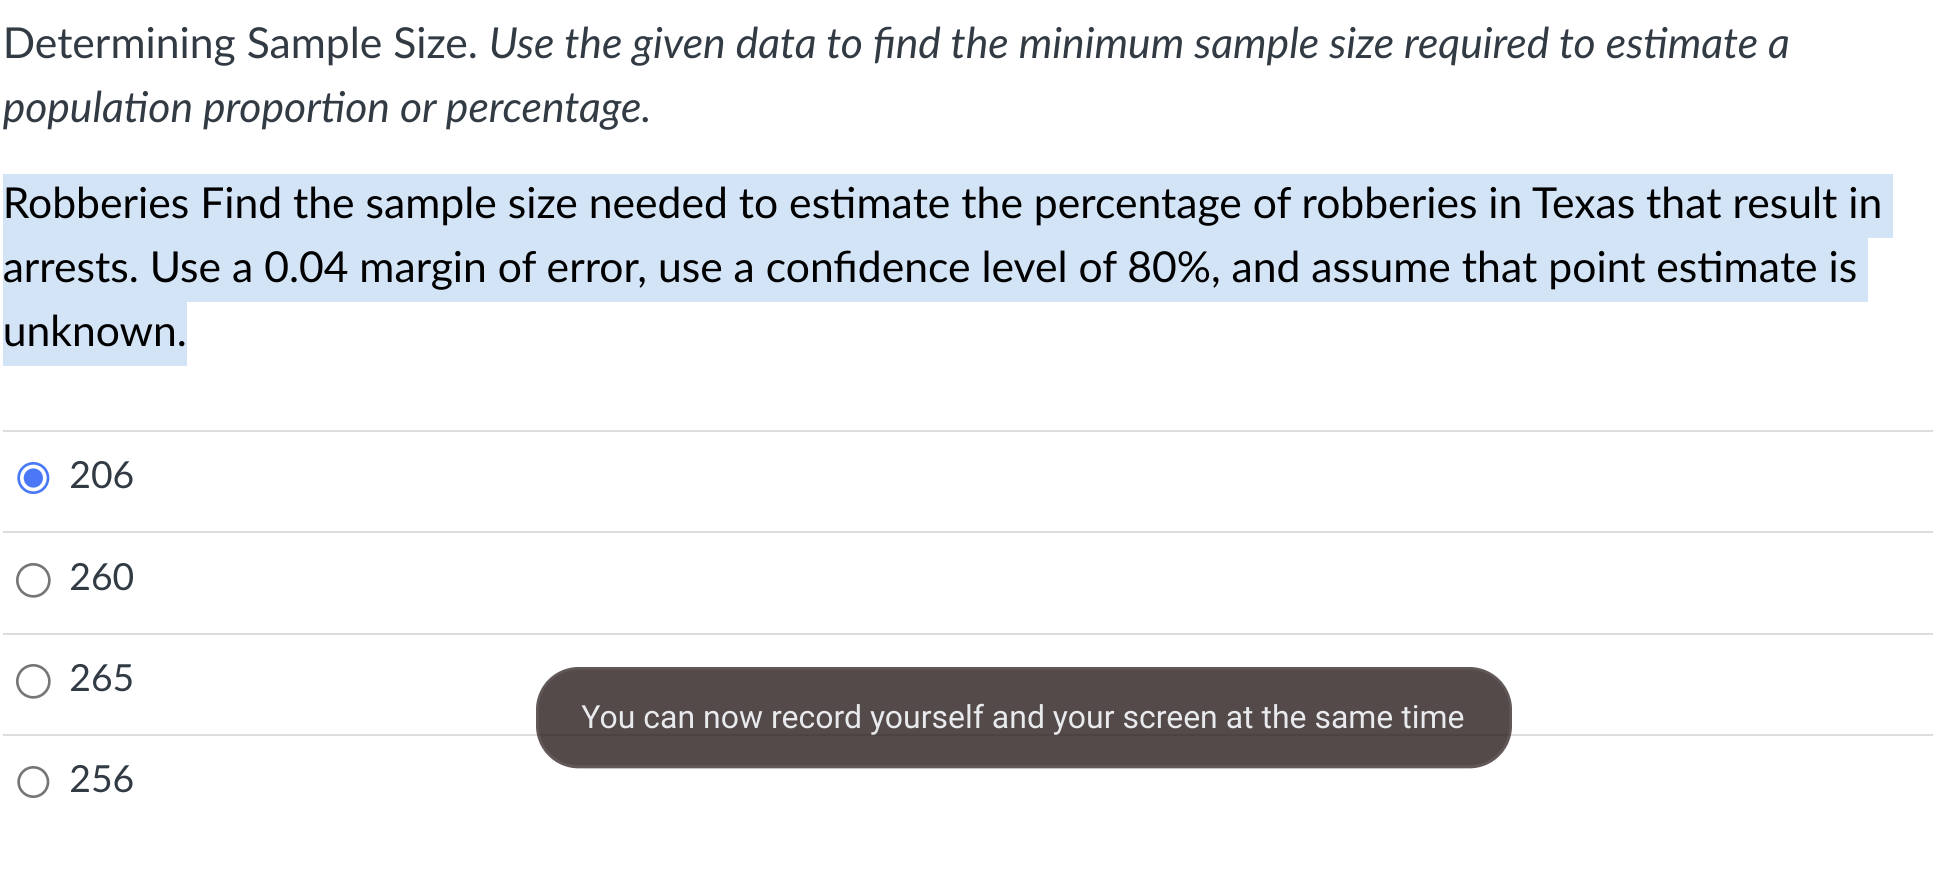Select the radio button for answer 260
The image size is (1960, 875).
(33, 580)
